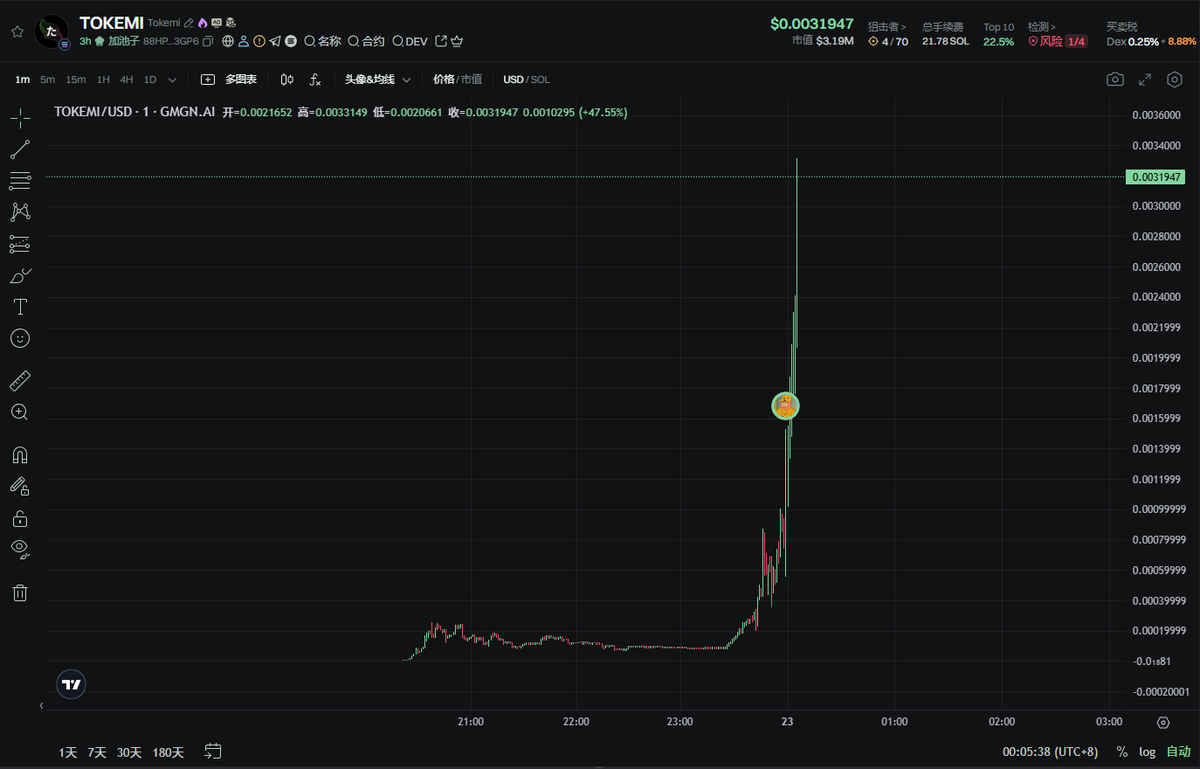Select the ruler measure tool
1200x769 pixels.
20,380
